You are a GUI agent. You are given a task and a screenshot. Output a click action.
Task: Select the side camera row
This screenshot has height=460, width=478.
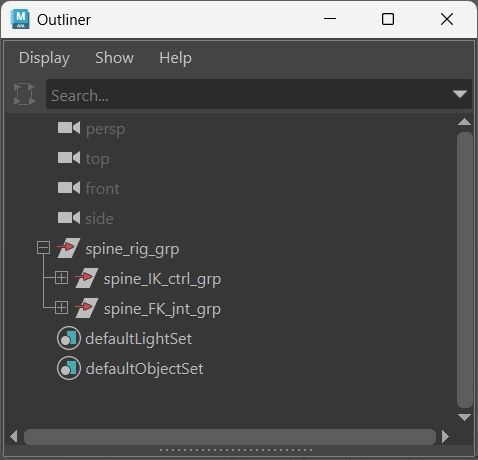pyautogui.click(x=99, y=219)
